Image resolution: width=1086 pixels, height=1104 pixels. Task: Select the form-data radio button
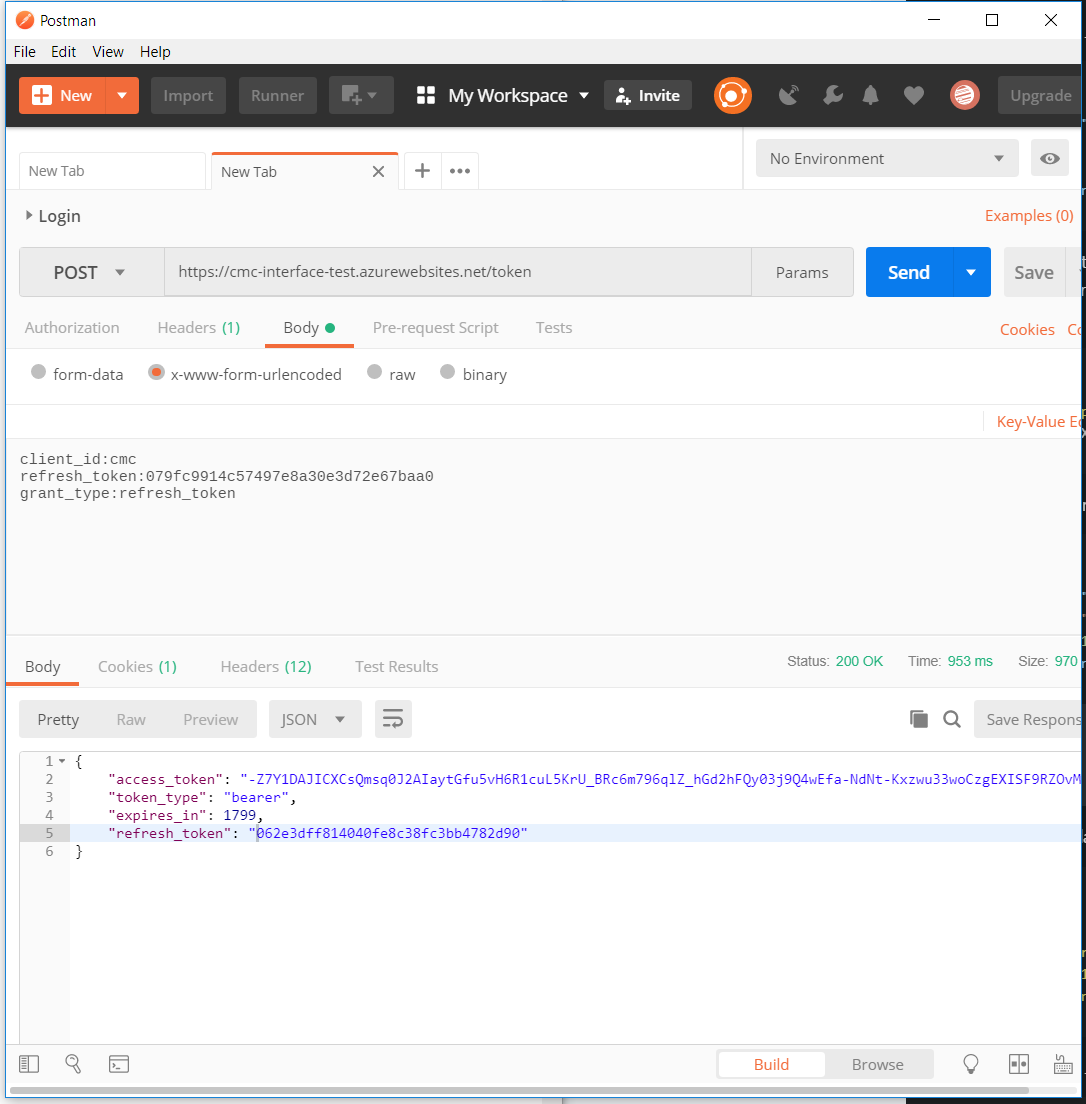click(x=39, y=373)
